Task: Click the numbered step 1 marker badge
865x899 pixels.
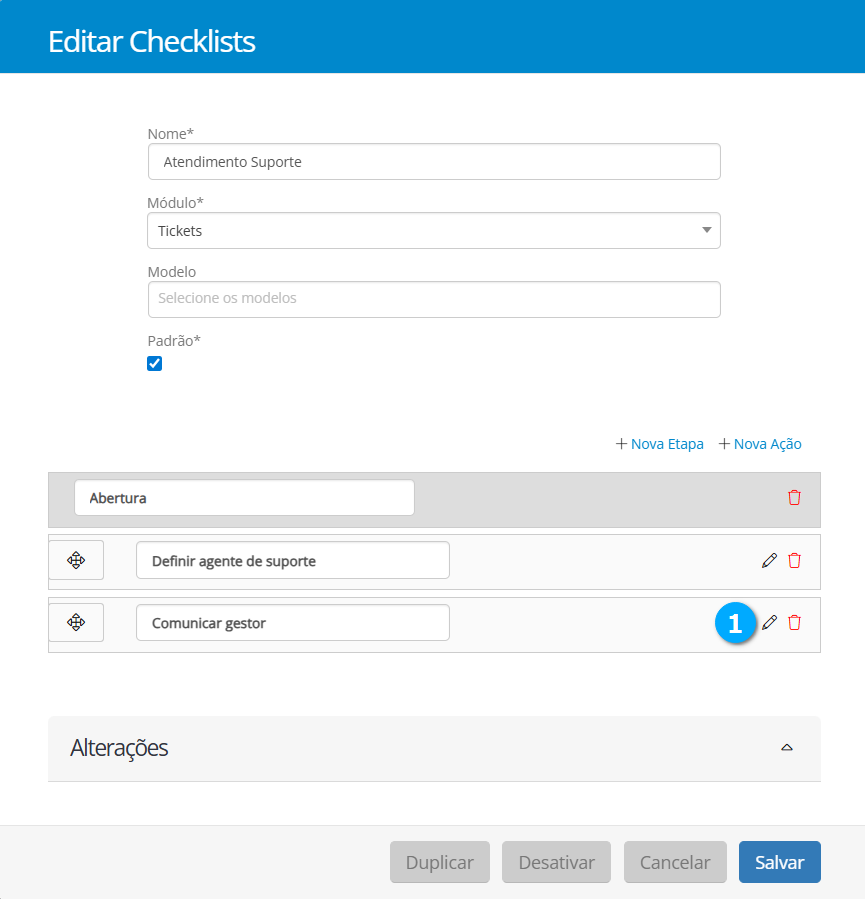Action: (x=735, y=624)
